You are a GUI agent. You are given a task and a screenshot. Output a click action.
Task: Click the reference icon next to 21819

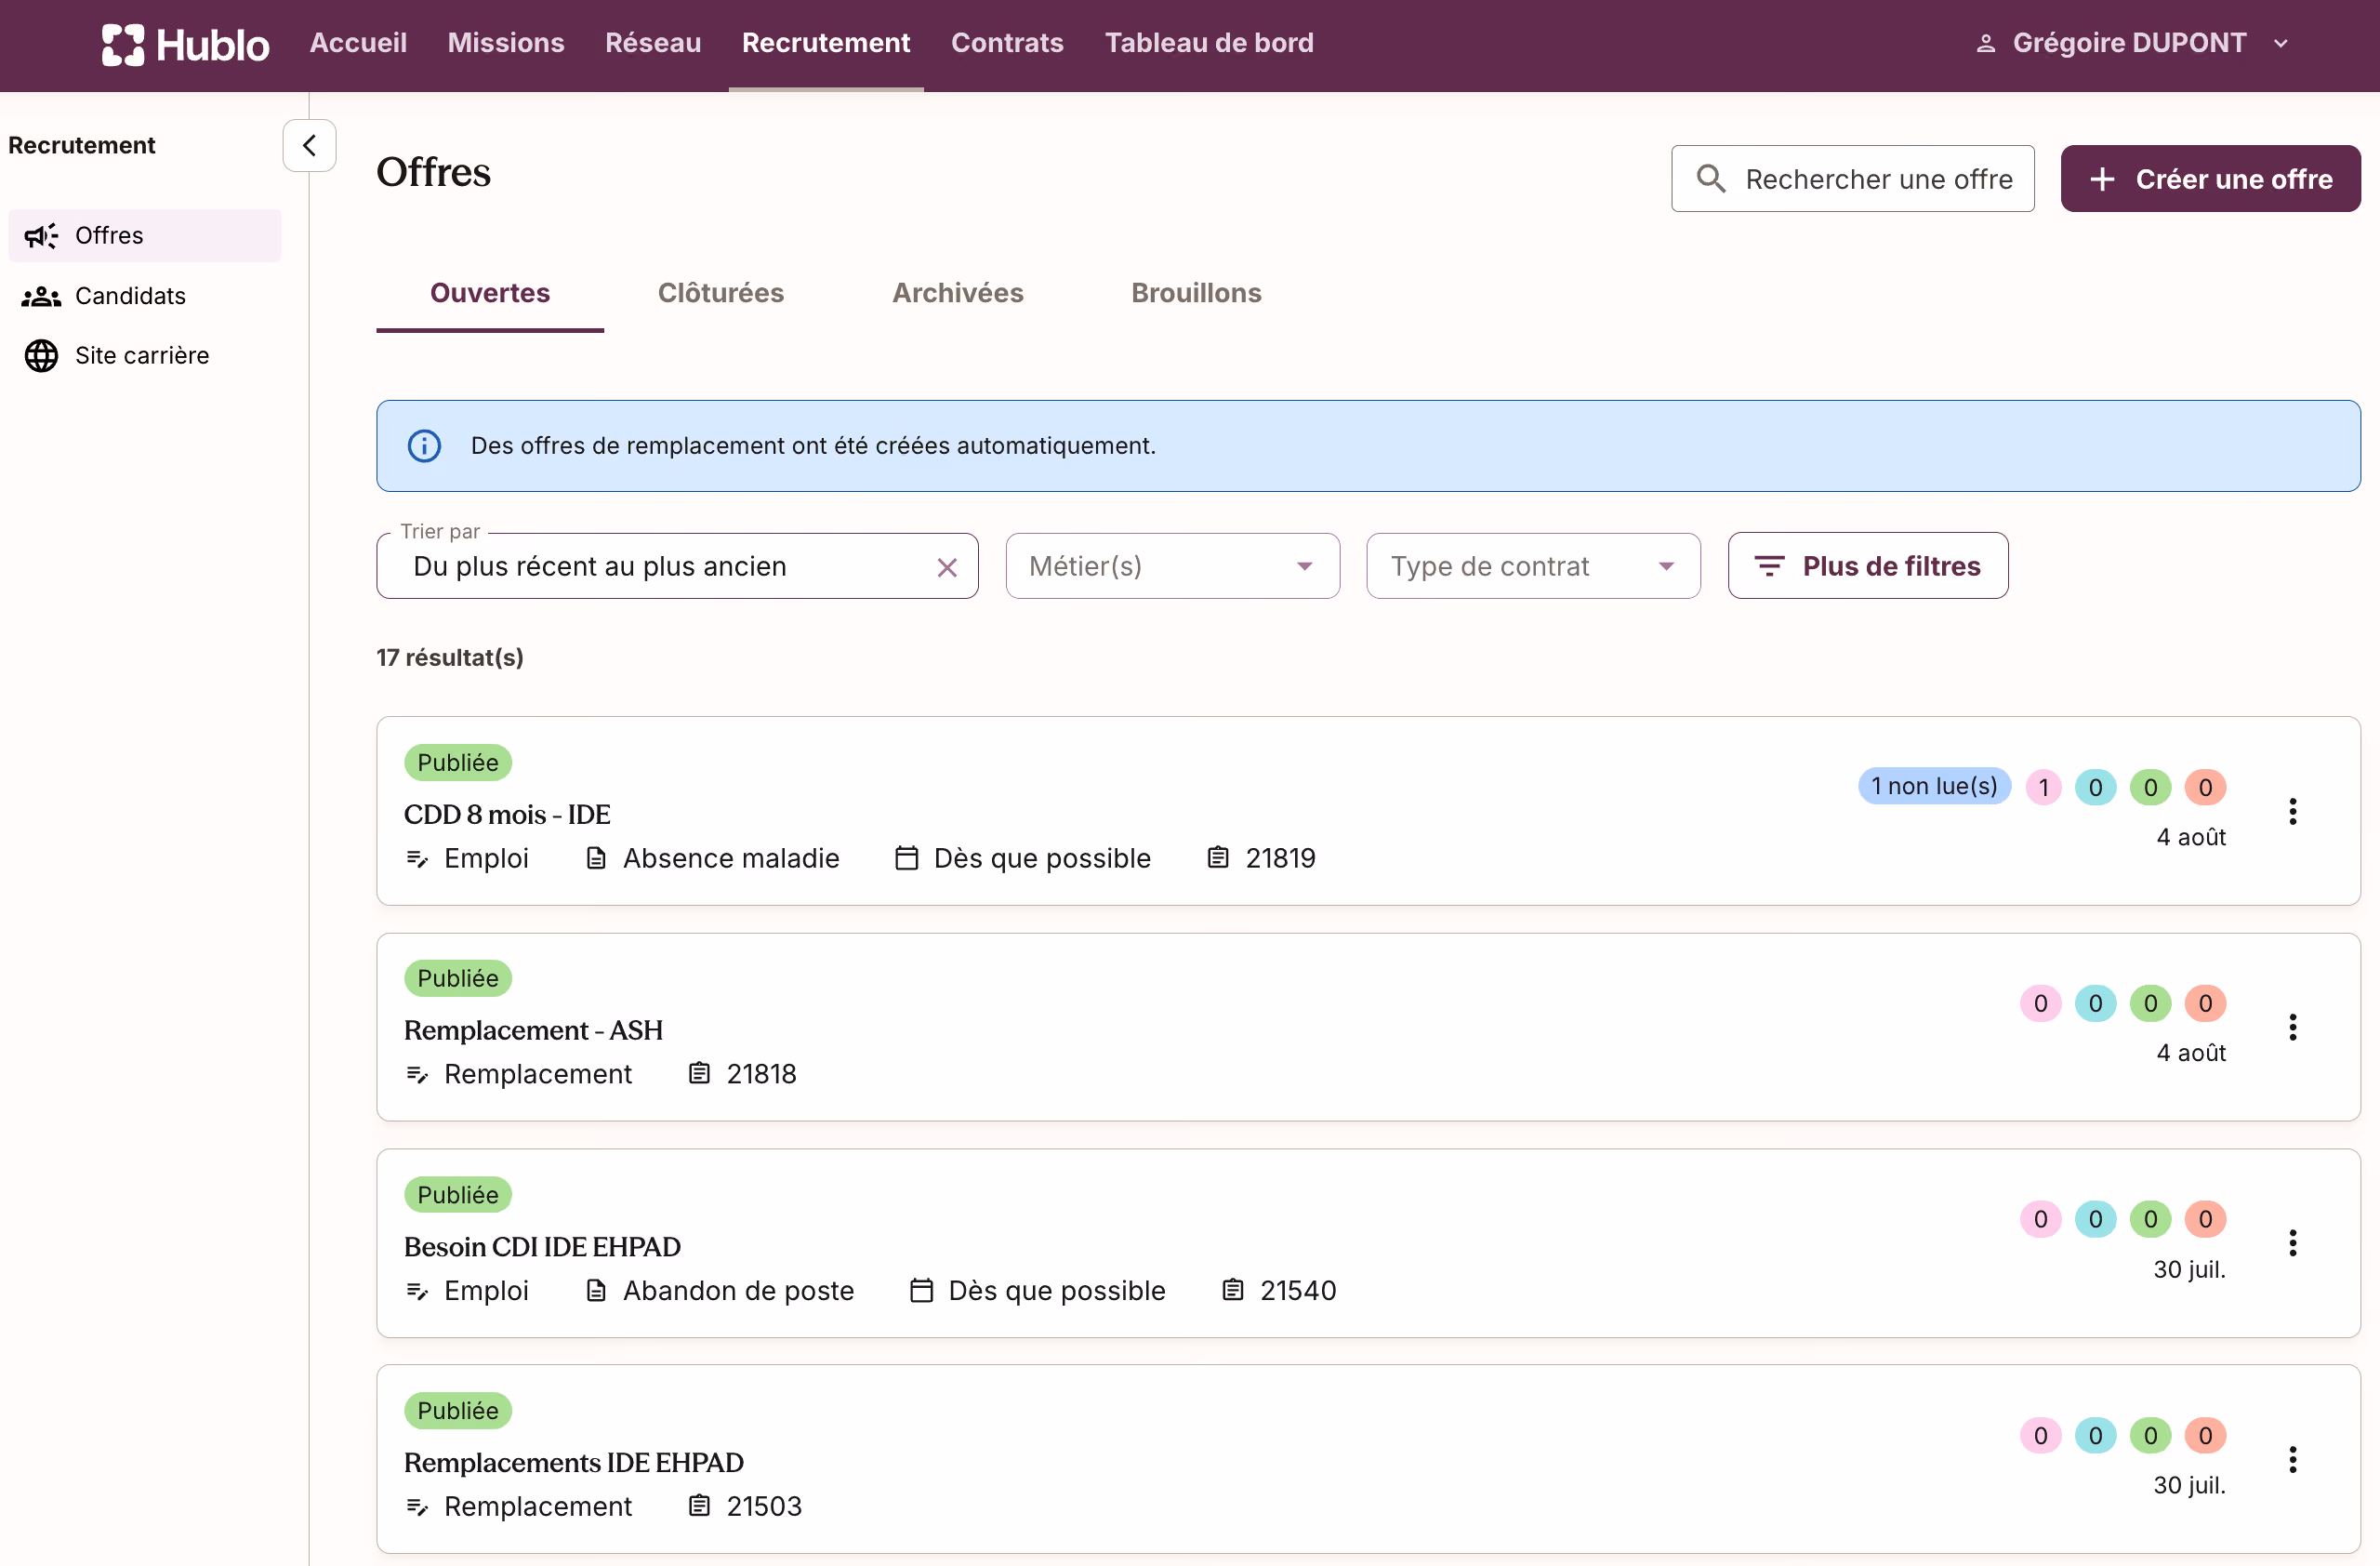click(x=1218, y=858)
